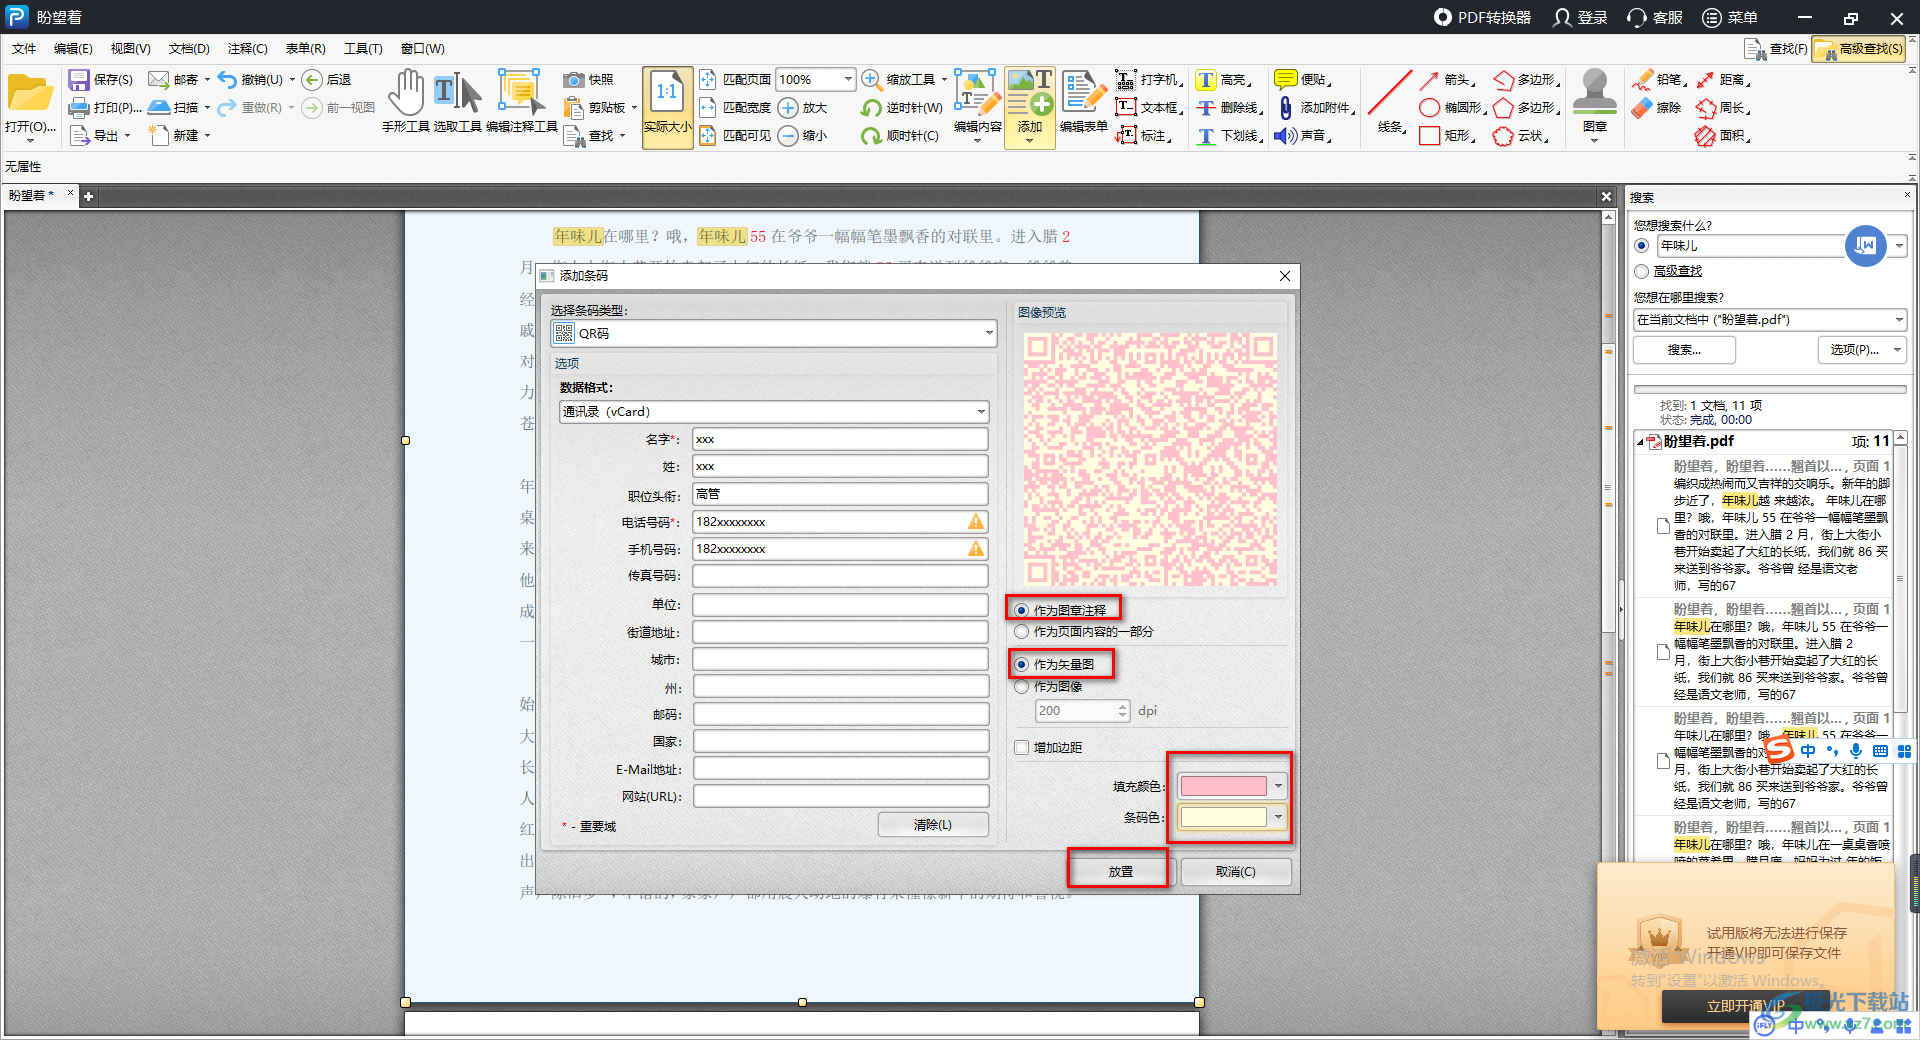This screenshot has width=1920, height=1040.
Task: Choose the Edit Annotation tool (编辑注释工具)
Action: [x=521, y=102]
